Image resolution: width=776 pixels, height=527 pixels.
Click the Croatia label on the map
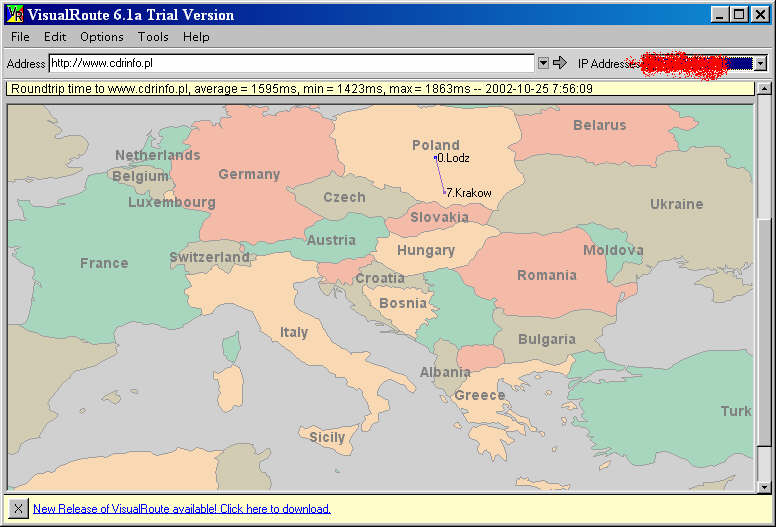tap(380, 278)
